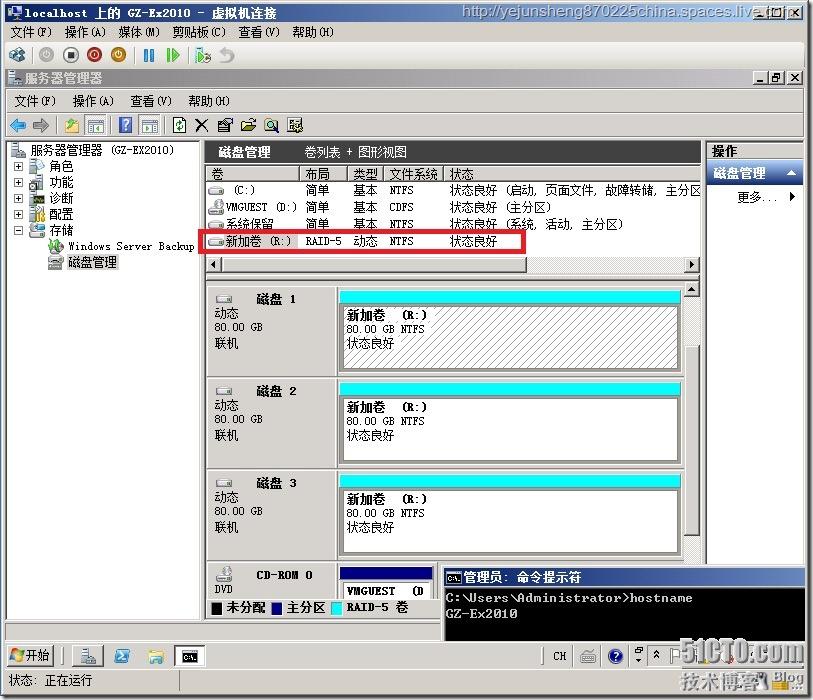Open 文件(F) menu in virtual machine connection window
This screenshot has height=700, width=813.
coord(31,32)
